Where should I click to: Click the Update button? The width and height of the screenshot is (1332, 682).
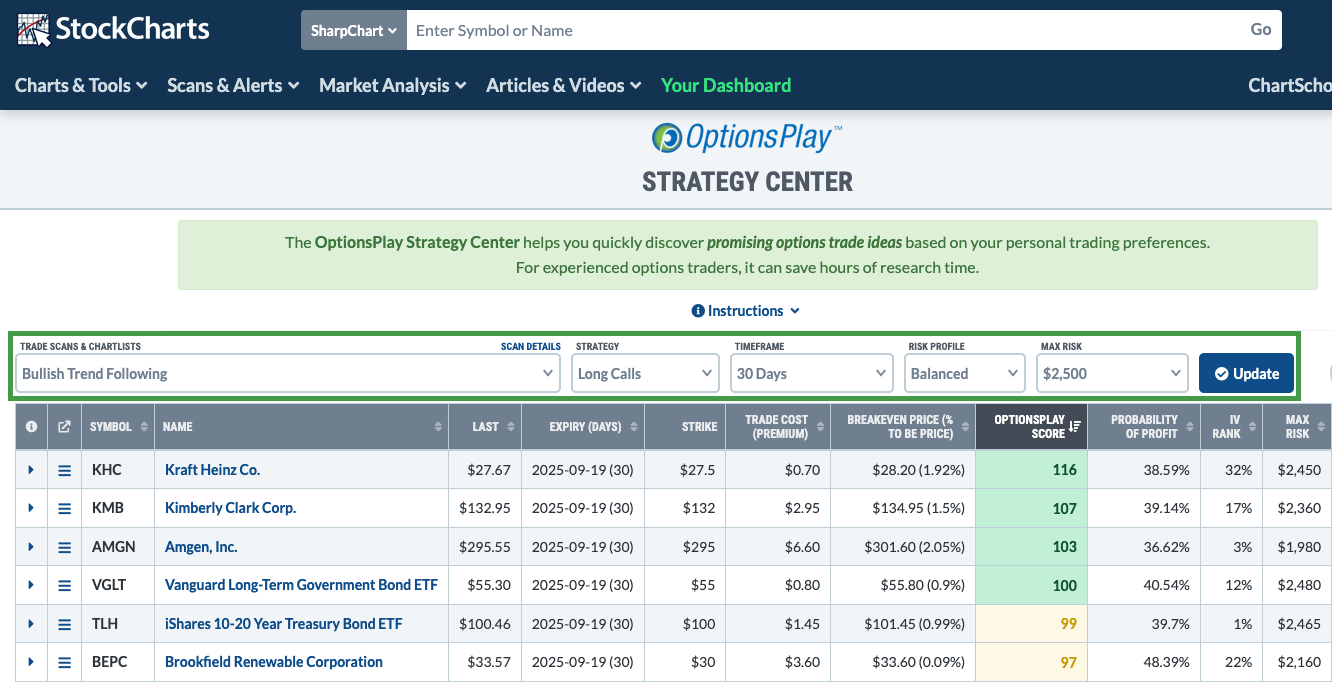[1246, 373]
